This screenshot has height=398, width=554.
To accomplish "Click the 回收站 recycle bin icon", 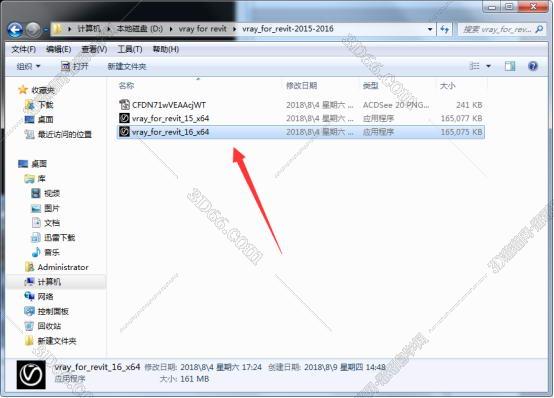I will pos(29,326).
